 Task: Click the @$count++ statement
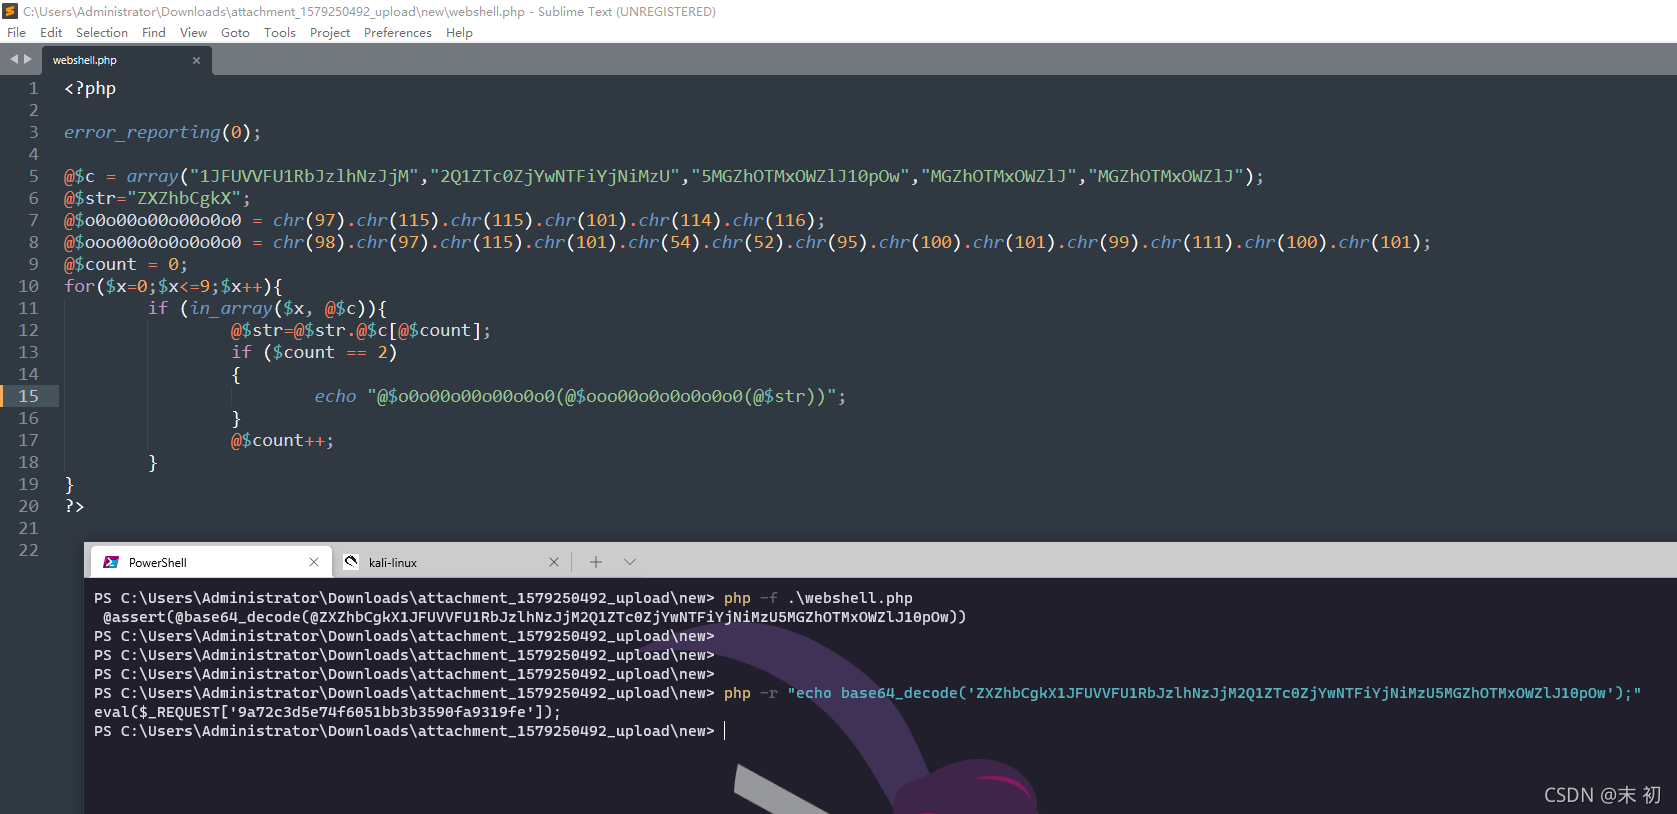coord(282,440)
